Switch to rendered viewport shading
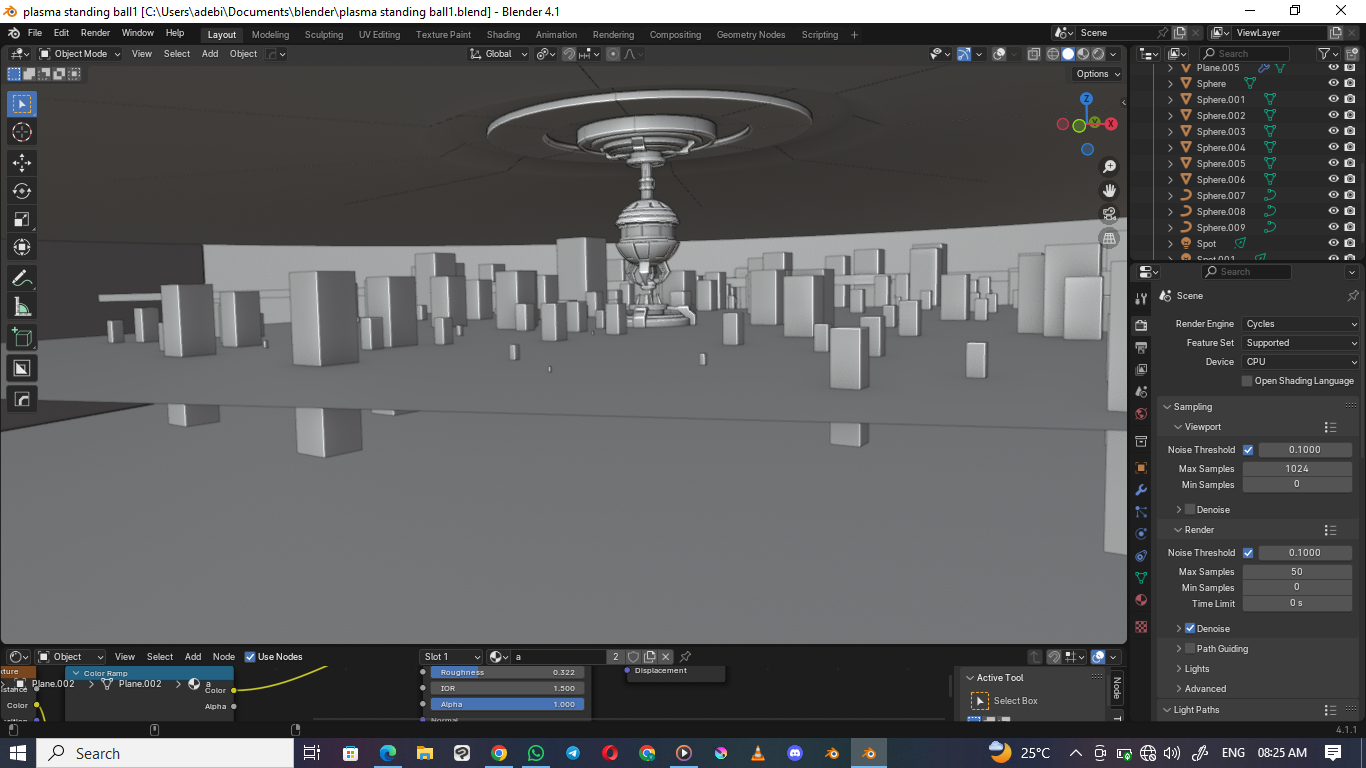 (x=1098, y=54)
